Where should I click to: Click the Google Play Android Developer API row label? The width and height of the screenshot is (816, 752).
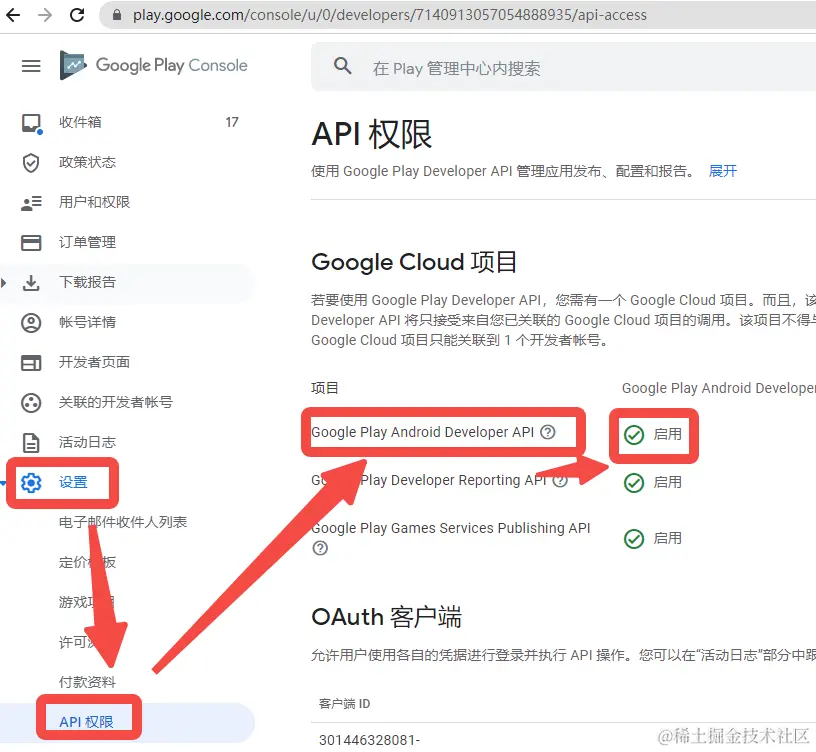(x=423, y=432)
